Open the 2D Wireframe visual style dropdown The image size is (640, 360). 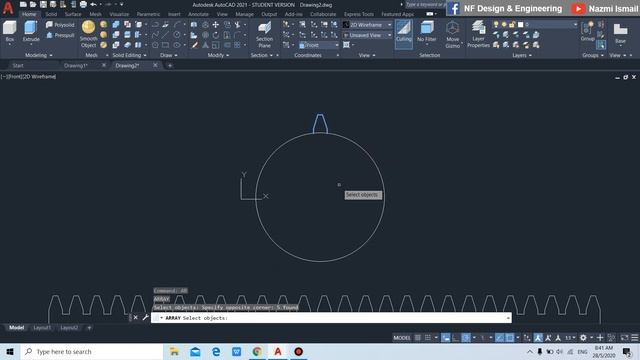pyautogui.click(x=367, y=25)
